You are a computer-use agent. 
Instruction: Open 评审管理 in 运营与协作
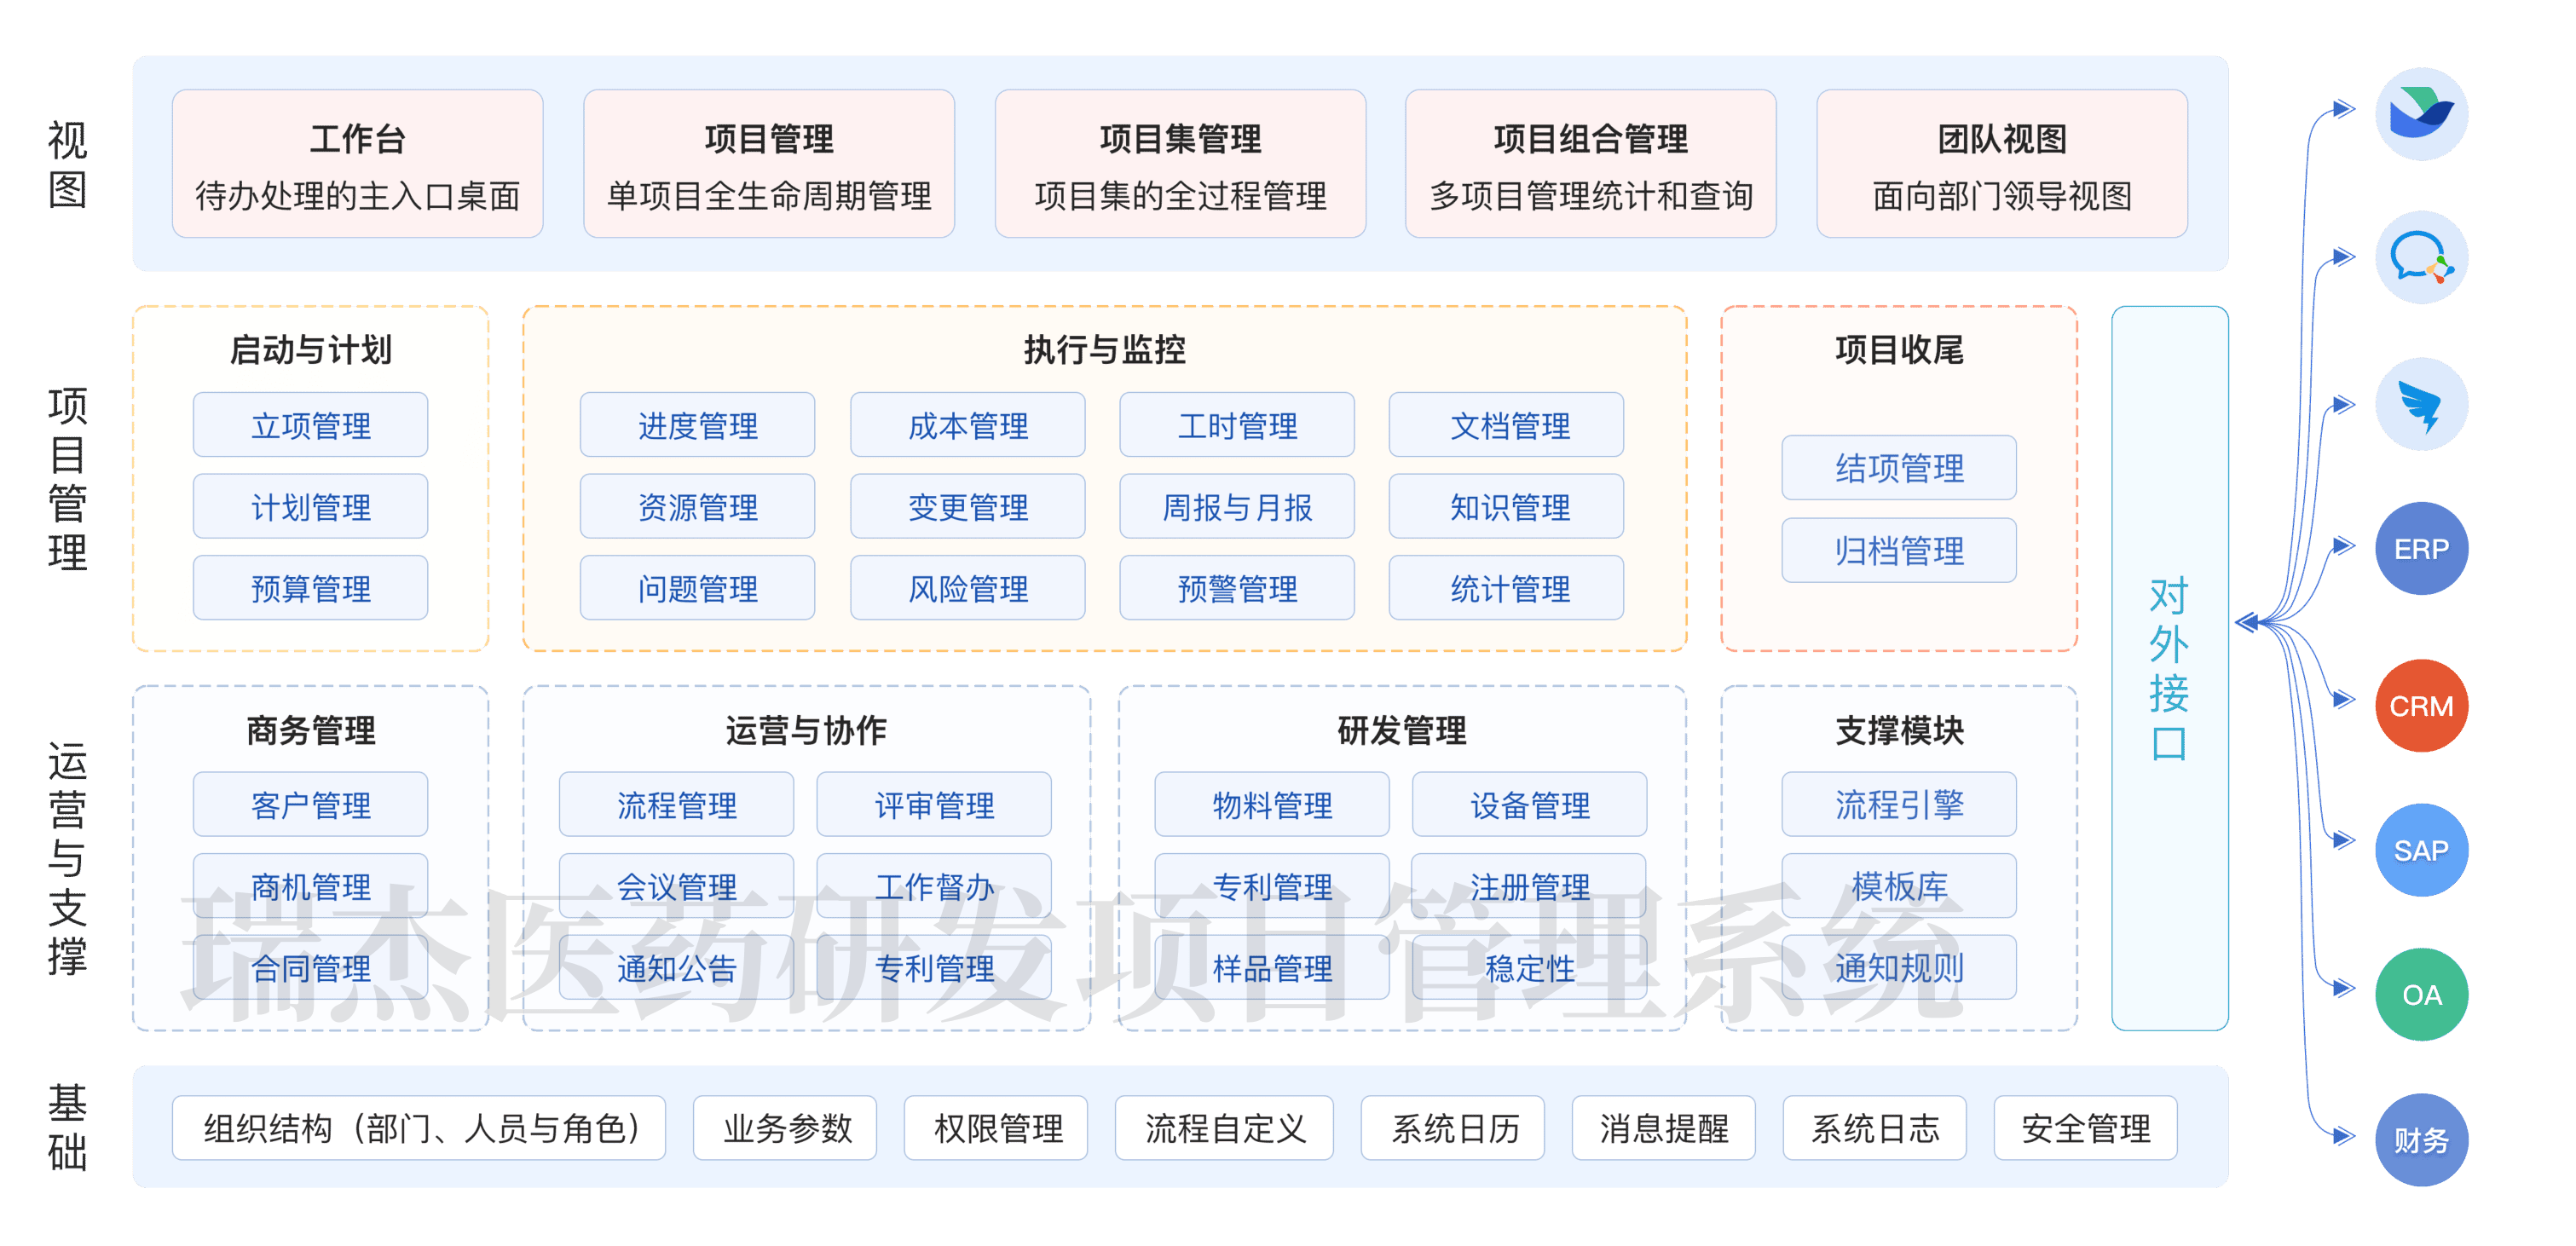click(934, 804)
